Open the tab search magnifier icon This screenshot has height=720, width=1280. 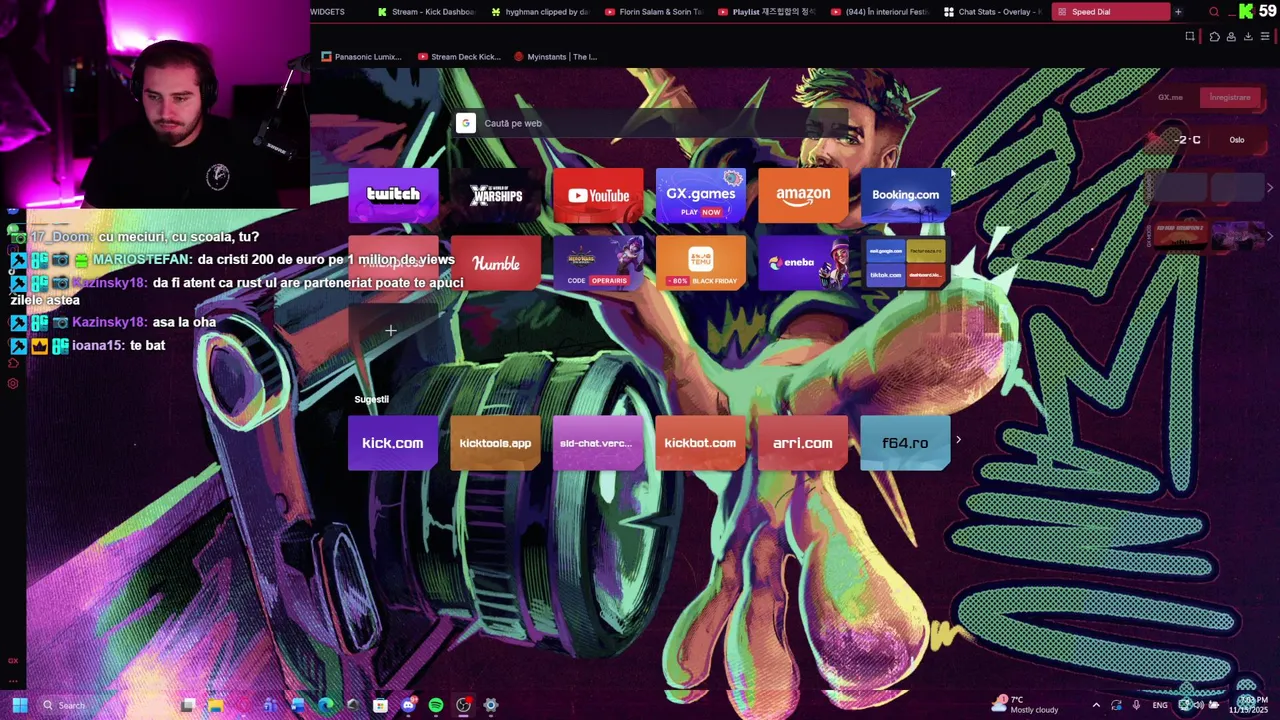1214,12
